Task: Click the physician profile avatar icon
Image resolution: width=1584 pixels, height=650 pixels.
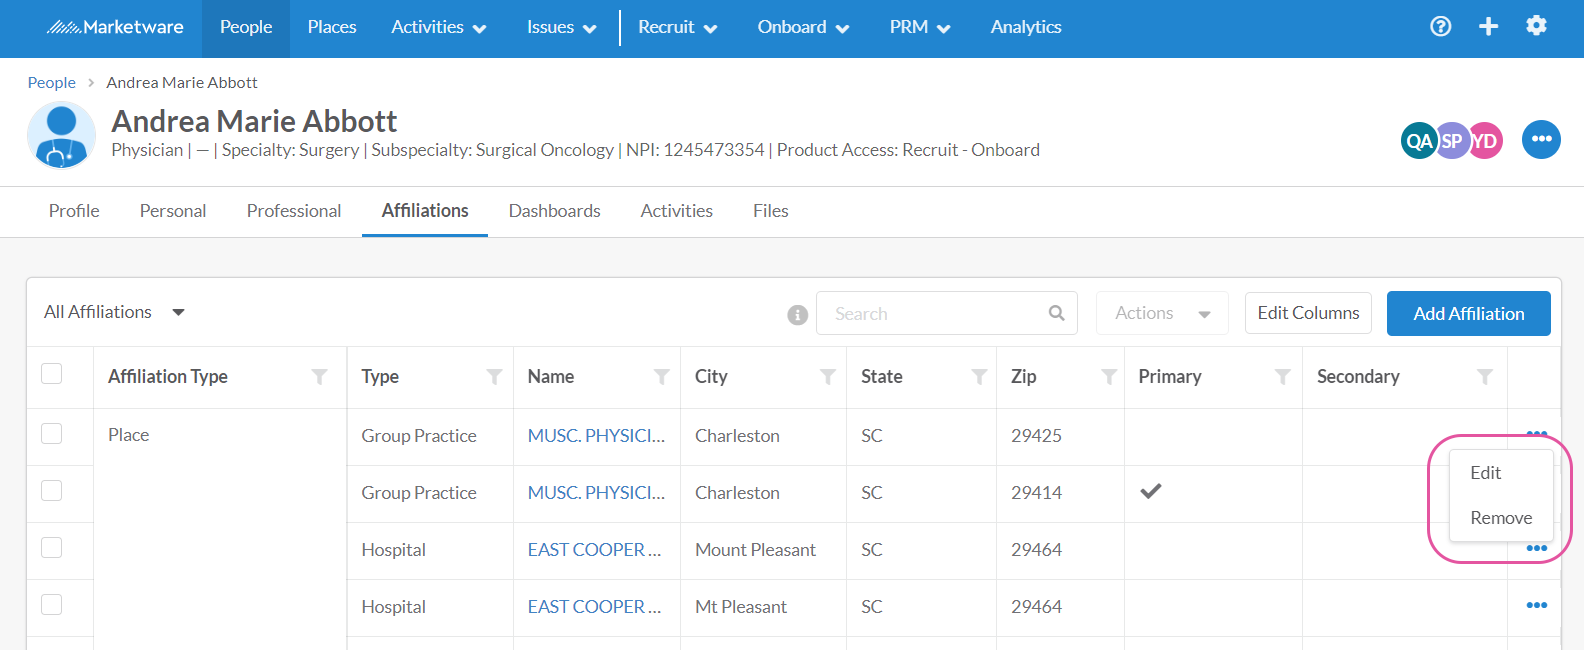Action: click(61, 135)
